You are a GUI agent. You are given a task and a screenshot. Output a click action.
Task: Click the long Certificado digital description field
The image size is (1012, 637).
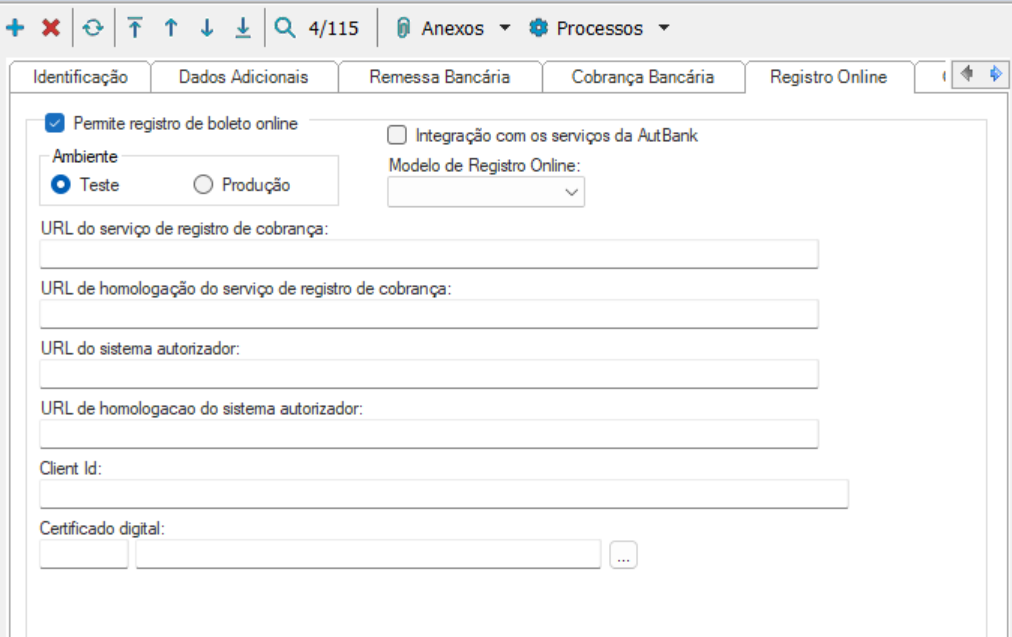coord(369,554)
